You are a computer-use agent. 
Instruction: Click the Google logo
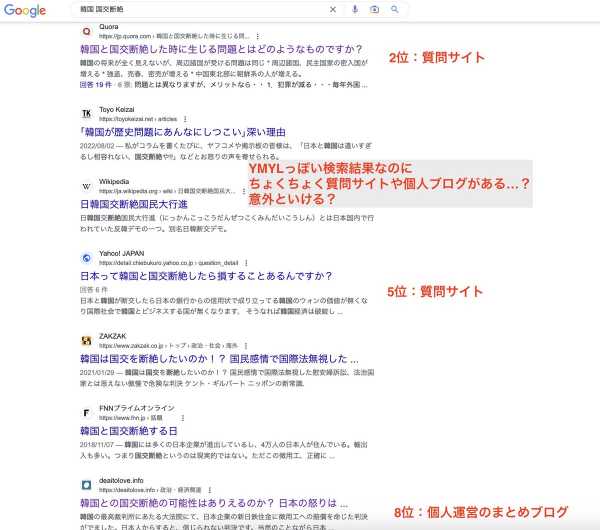tap(25, 10)
